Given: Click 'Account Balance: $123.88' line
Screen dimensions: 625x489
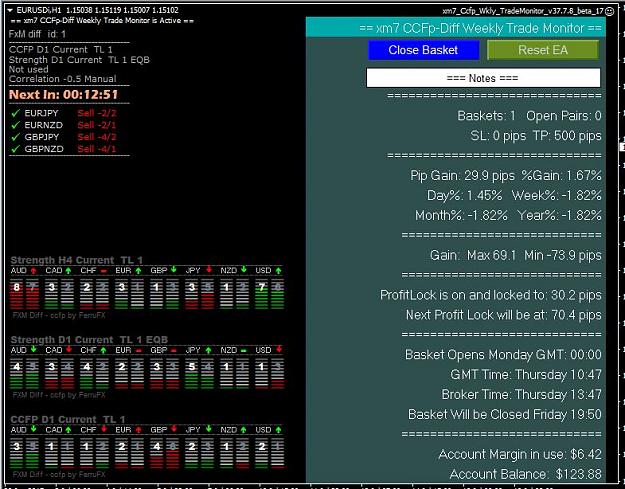Looking at the screenshot, I should 525,474.
